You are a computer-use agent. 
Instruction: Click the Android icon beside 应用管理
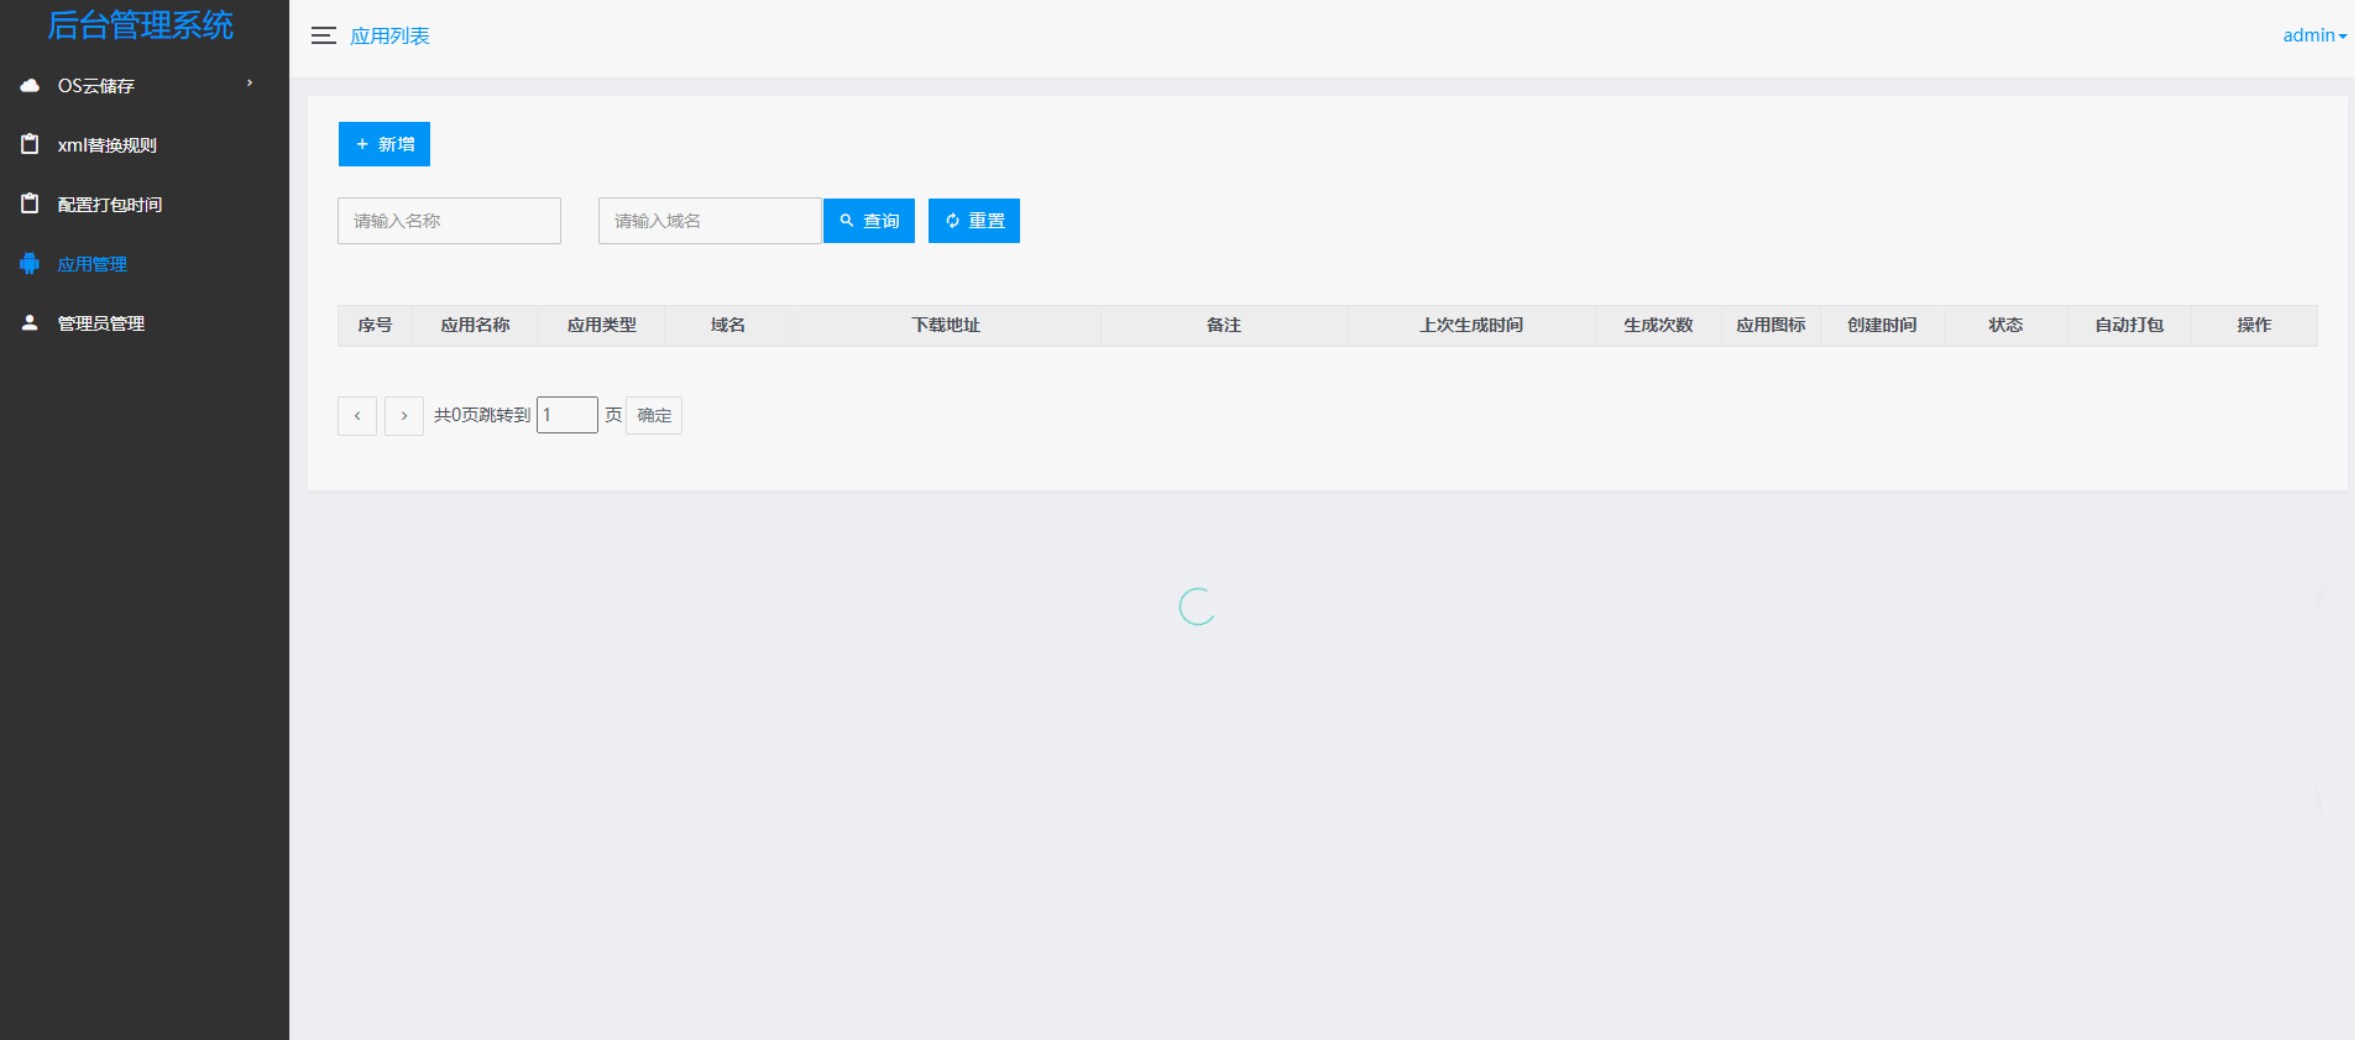pos(30,264)
